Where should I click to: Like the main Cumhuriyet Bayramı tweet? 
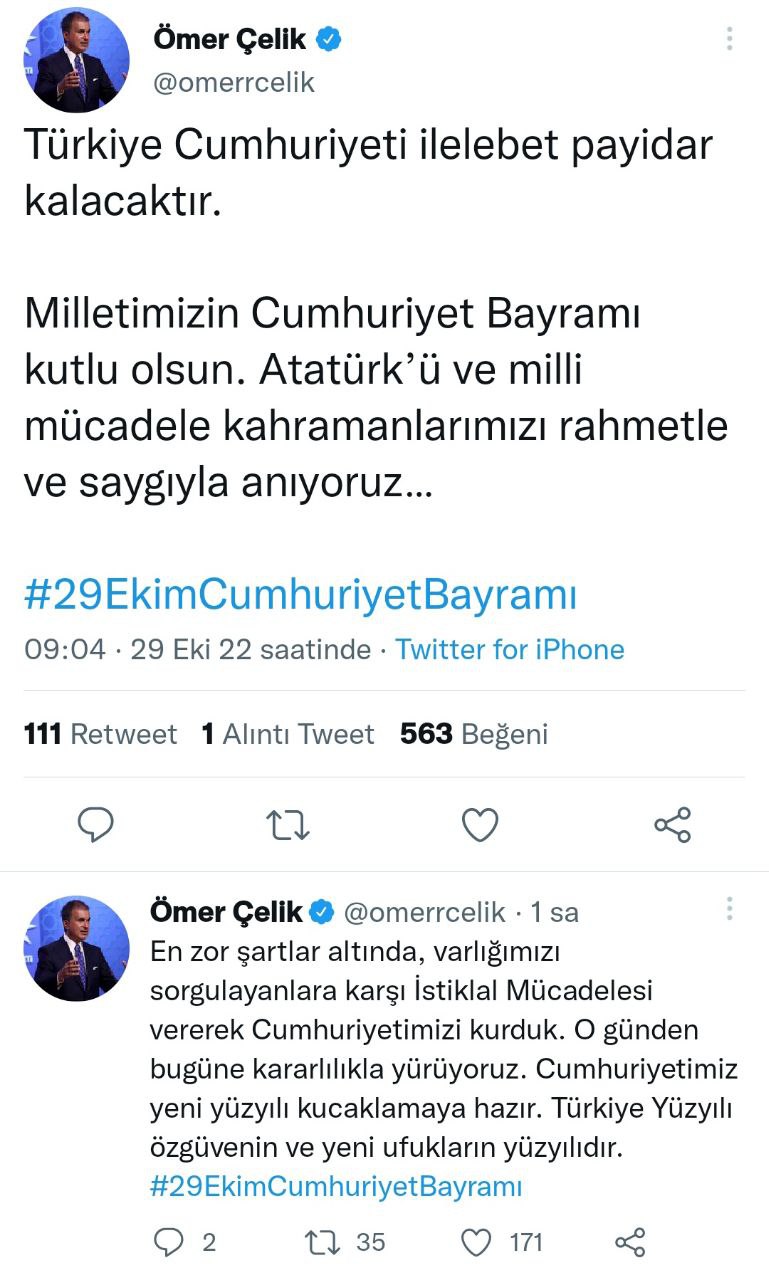click(480, 824)
